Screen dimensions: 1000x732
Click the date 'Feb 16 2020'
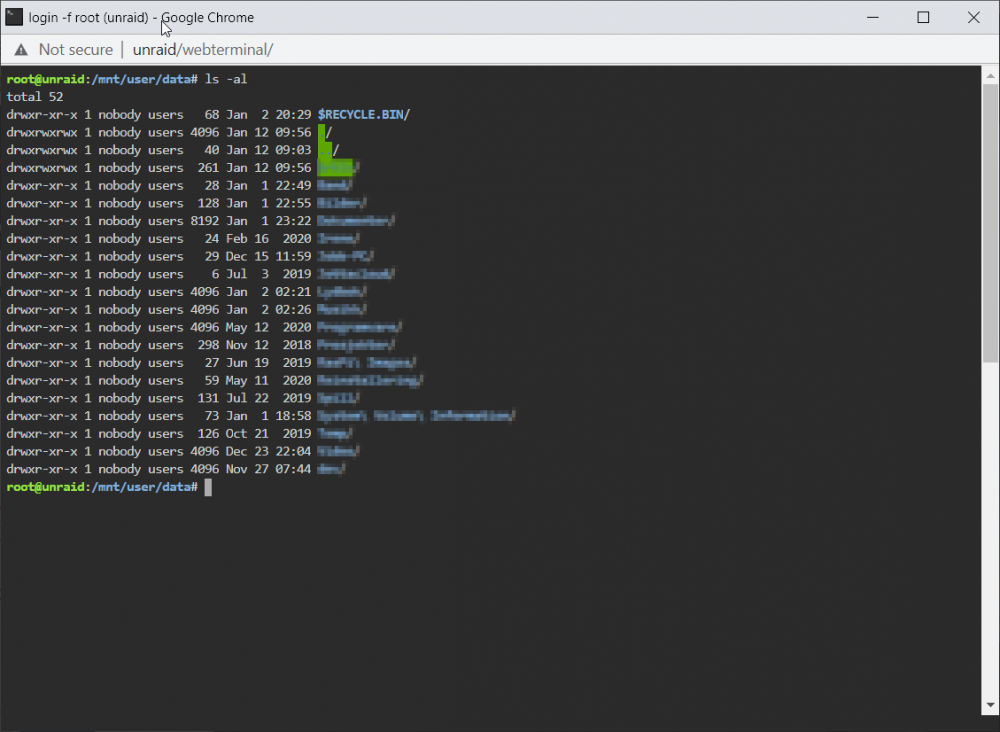pyautogui.click(x=268, y=239)
